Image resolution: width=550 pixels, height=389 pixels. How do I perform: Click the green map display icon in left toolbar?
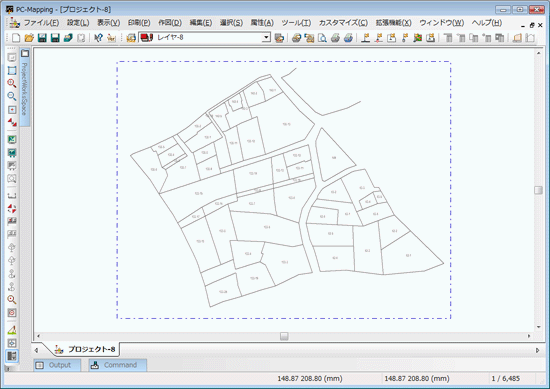12,140
